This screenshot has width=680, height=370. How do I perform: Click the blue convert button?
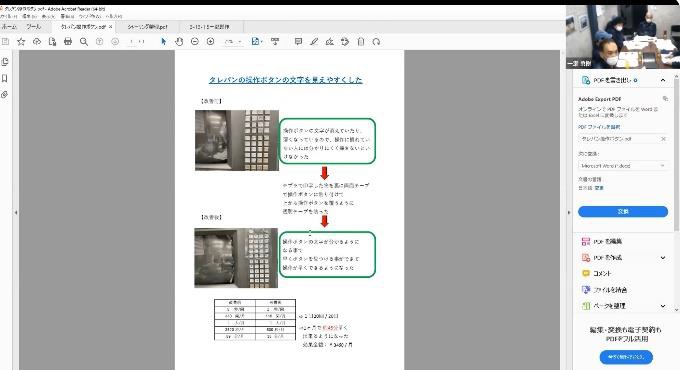[x=623, y=211]
